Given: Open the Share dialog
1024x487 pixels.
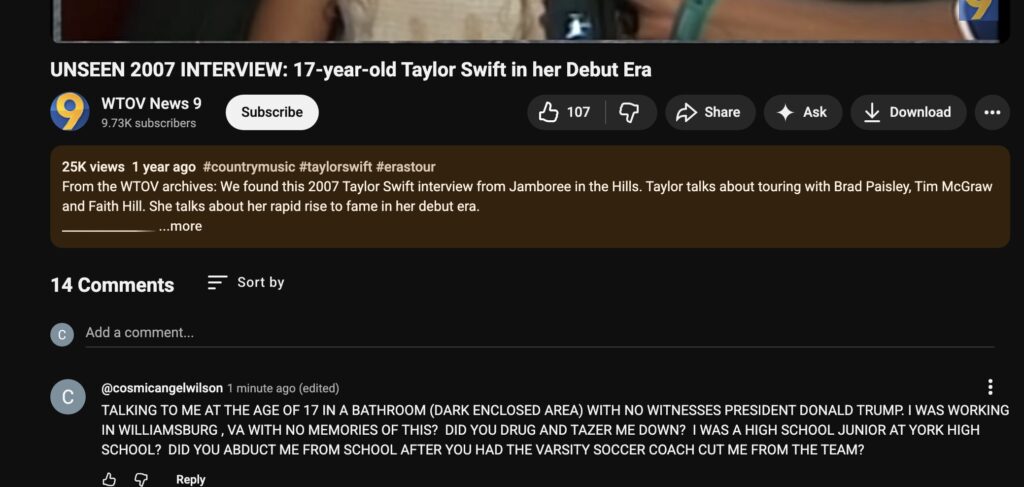Looking at the screenshot, I should (x=708, y=112).
